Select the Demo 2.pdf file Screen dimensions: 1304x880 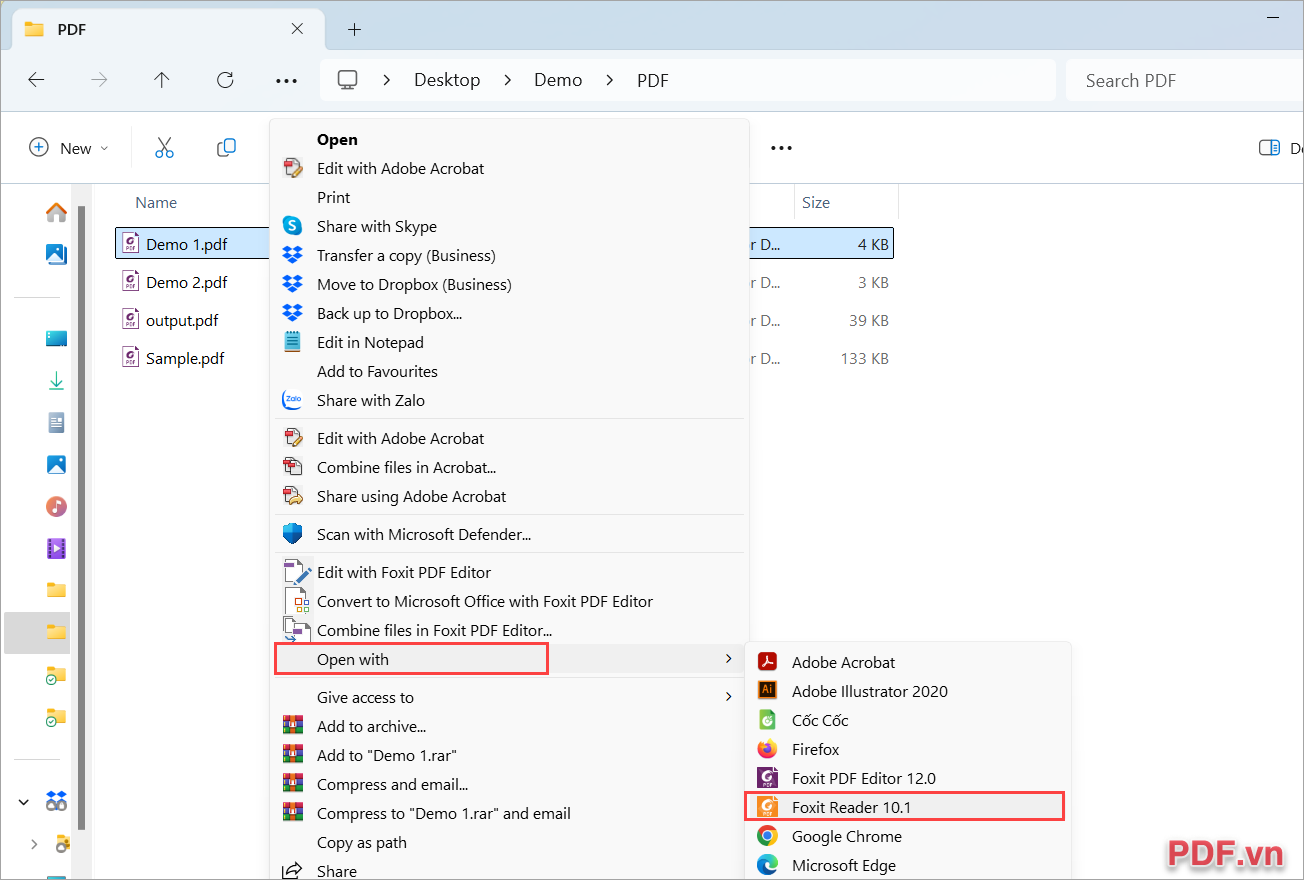coord(186,282)
